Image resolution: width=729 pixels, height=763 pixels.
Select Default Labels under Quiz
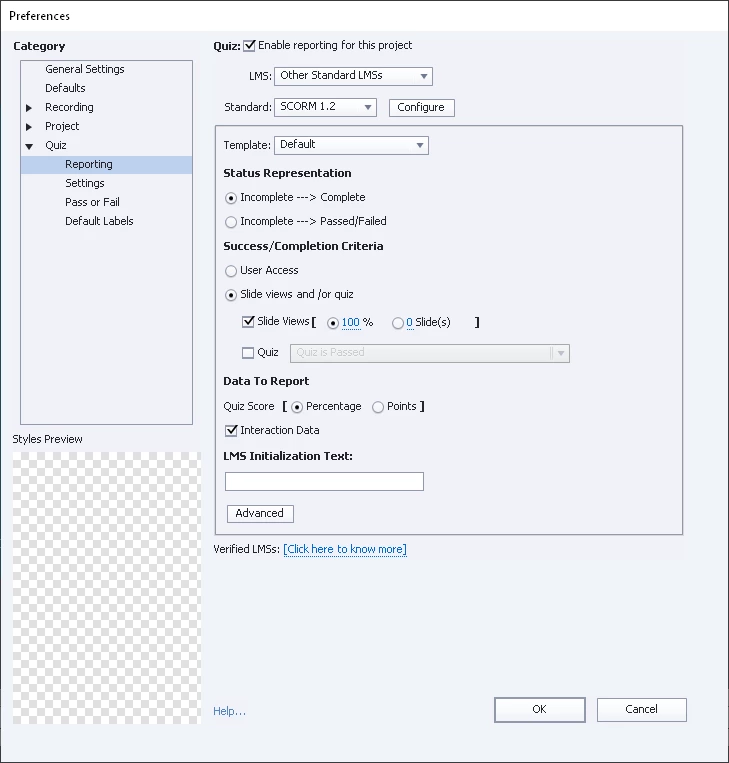coord(99,221)
